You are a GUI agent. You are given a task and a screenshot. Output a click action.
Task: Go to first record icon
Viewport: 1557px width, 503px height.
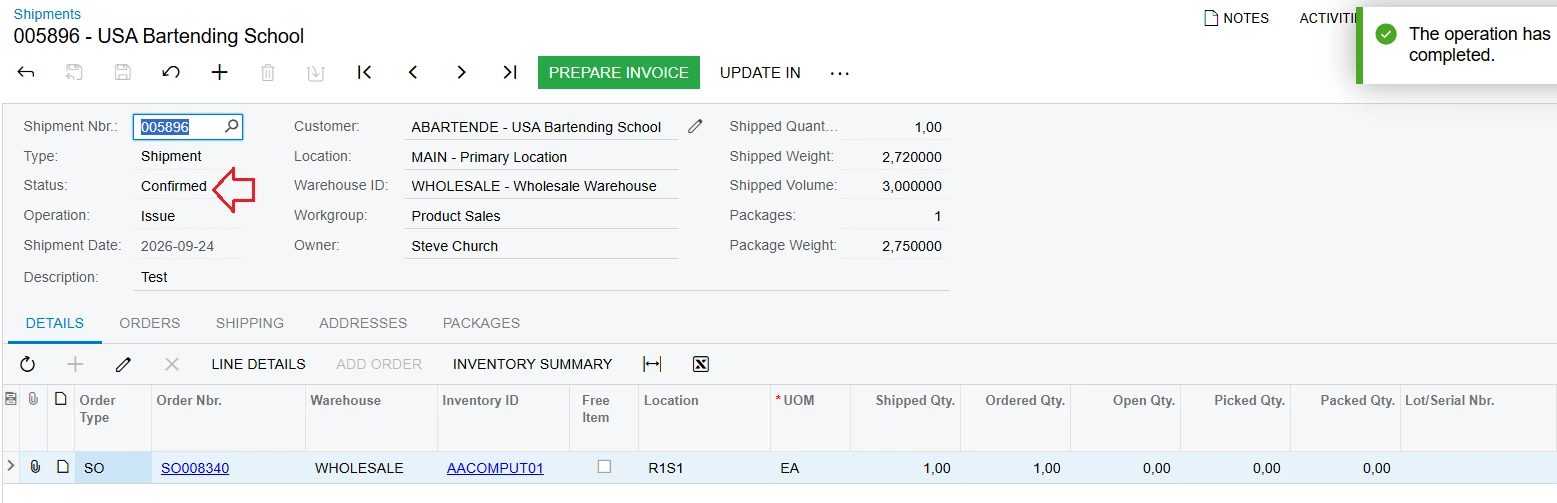365,72
